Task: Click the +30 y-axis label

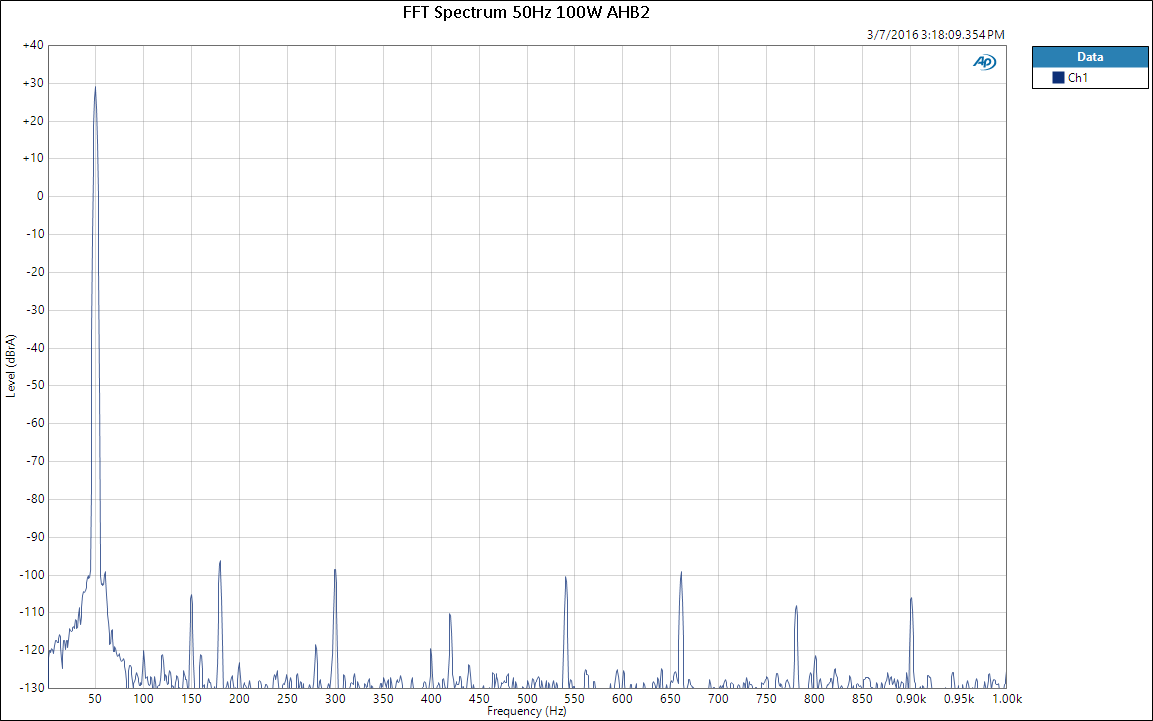Action: 33,83
